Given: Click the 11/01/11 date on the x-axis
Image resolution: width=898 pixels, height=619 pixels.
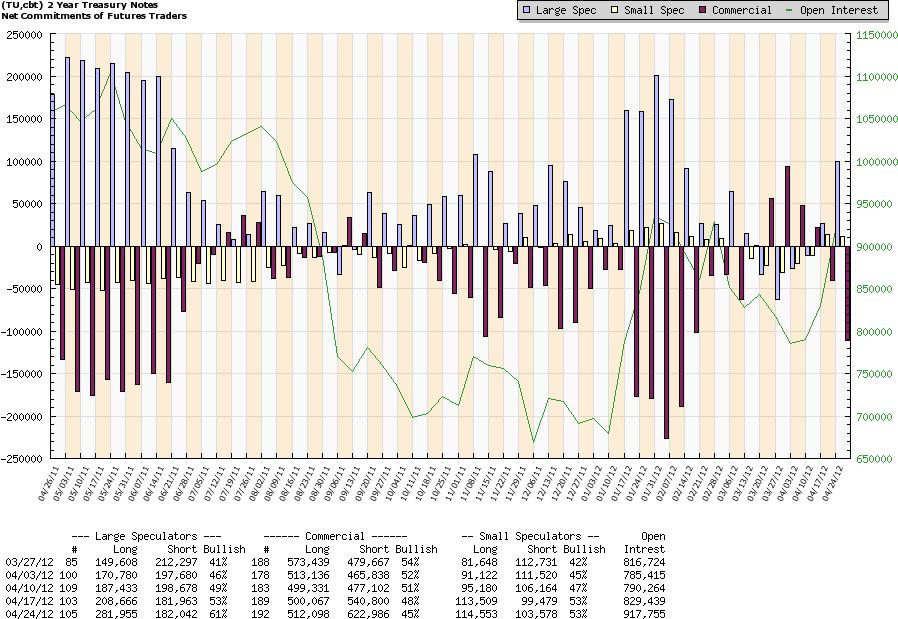Looking at the screenshot, I should [456, 484].
